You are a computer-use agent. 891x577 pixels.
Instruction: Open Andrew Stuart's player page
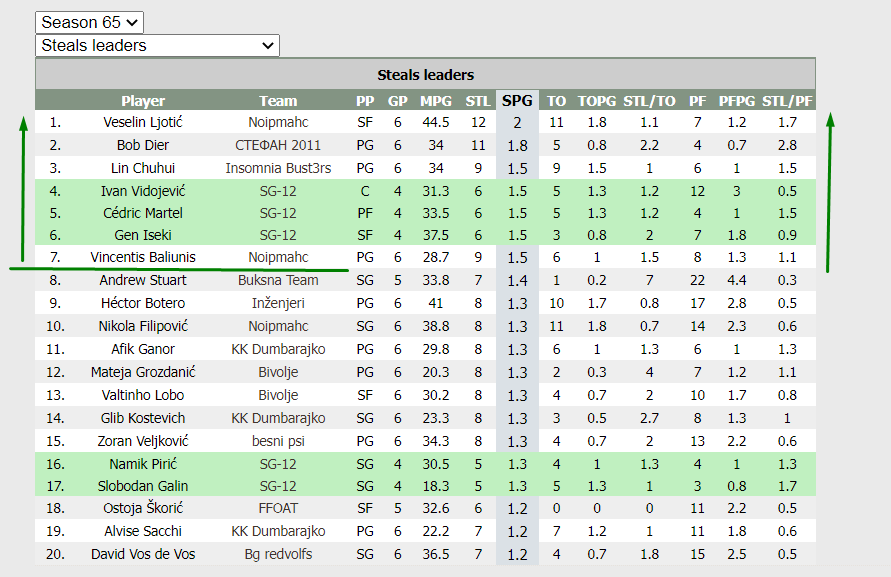tap(143, 280)
